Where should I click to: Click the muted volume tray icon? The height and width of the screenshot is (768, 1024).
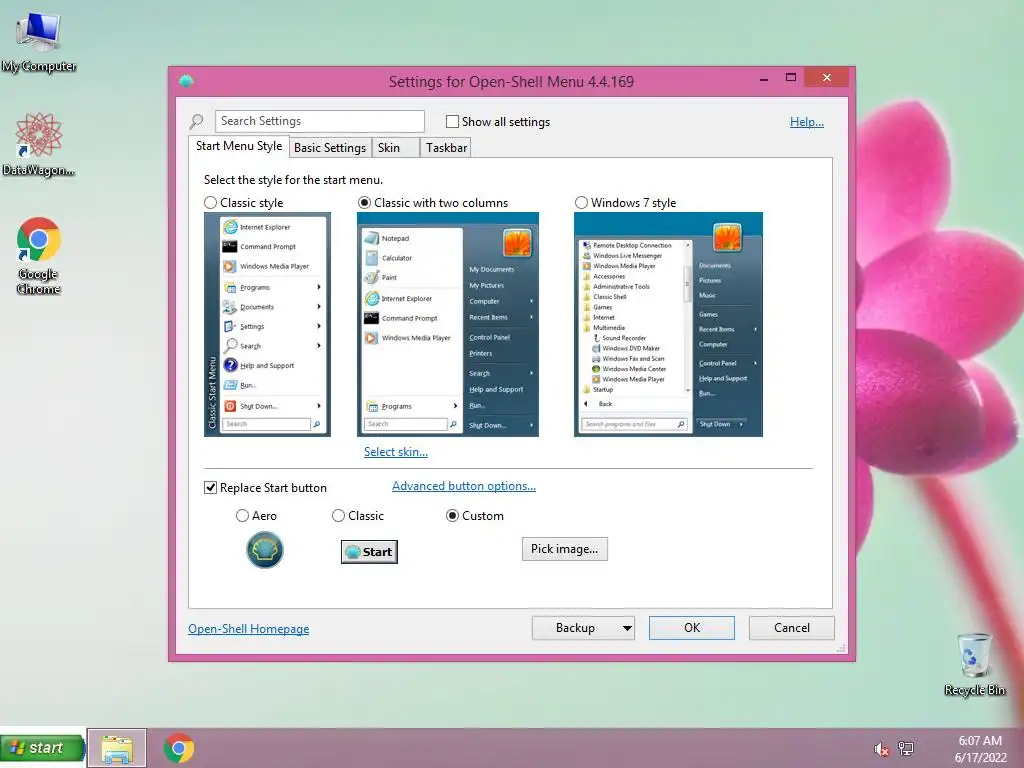pyautogui.click(x=881, y=749)
